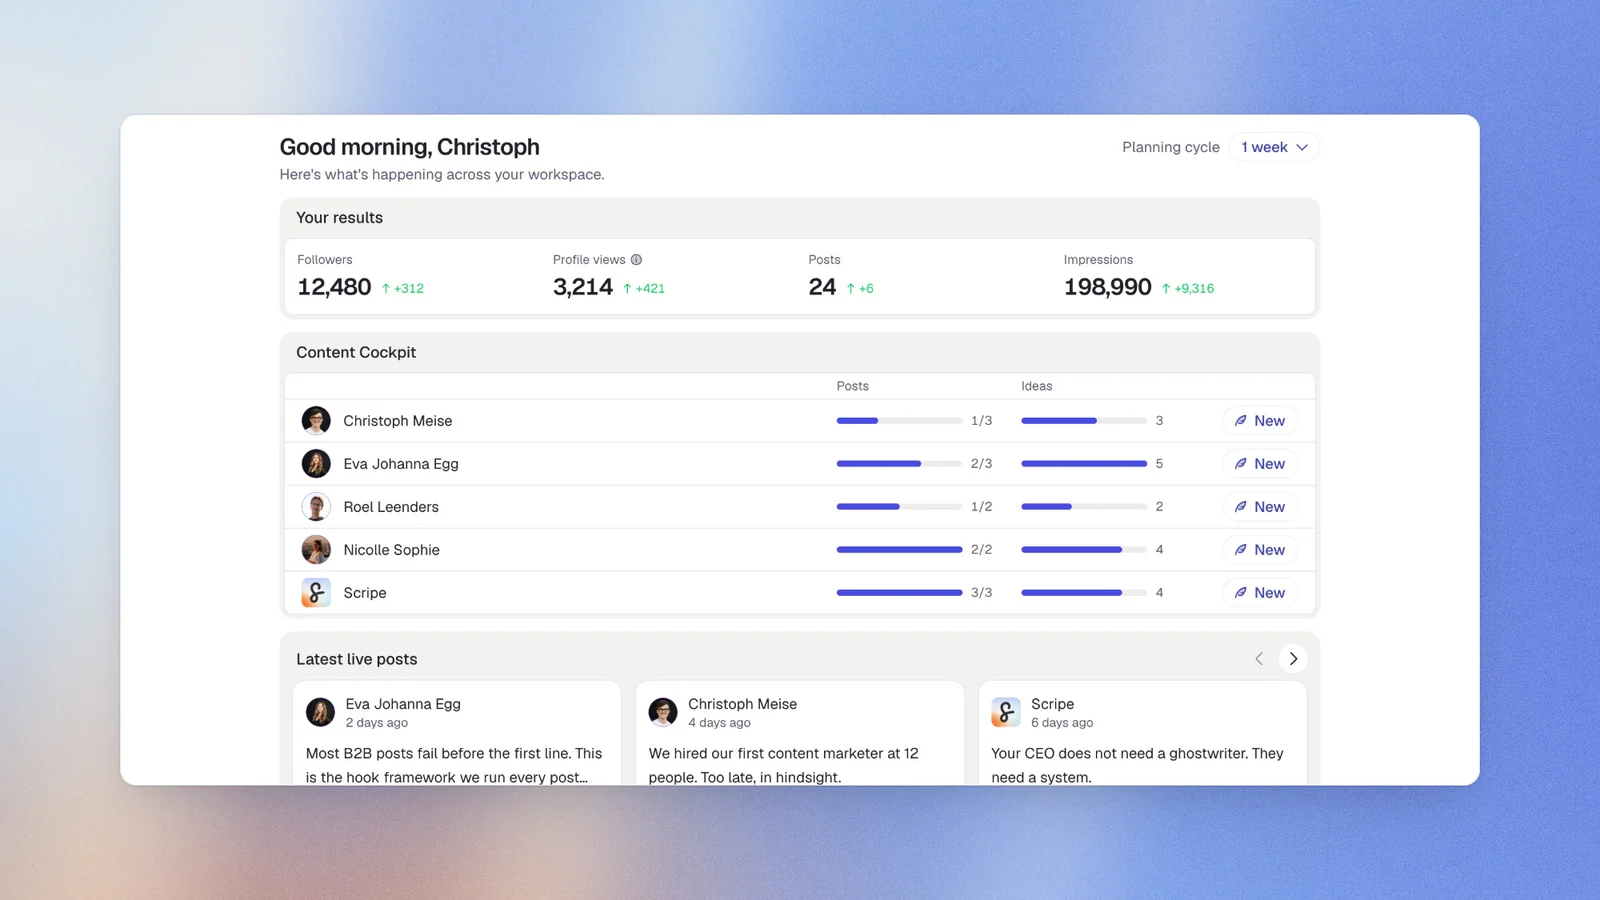Screen dimensions: 1600x900
Task: Click the Followers count 12,480
Action: coord(334,287)
